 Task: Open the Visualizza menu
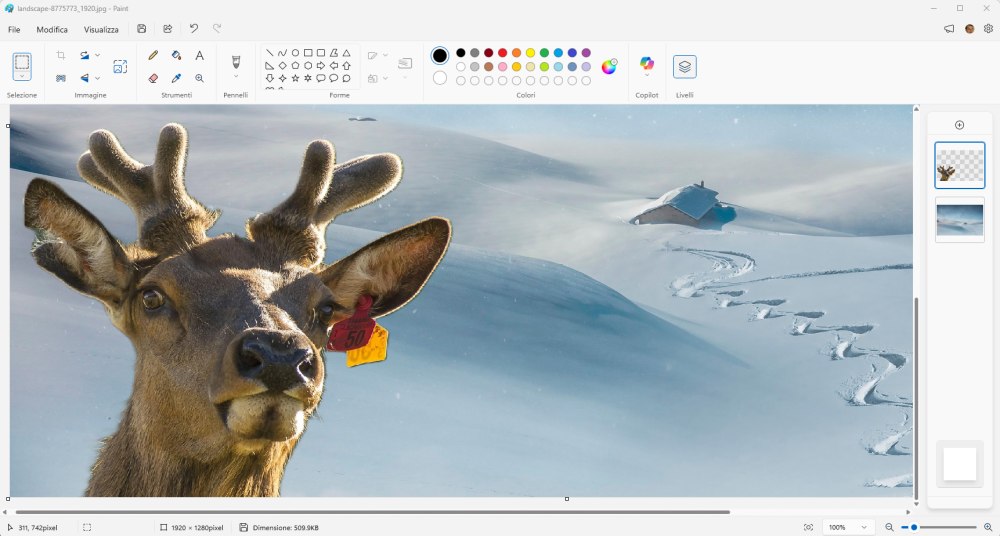click(x=101, y=29)
